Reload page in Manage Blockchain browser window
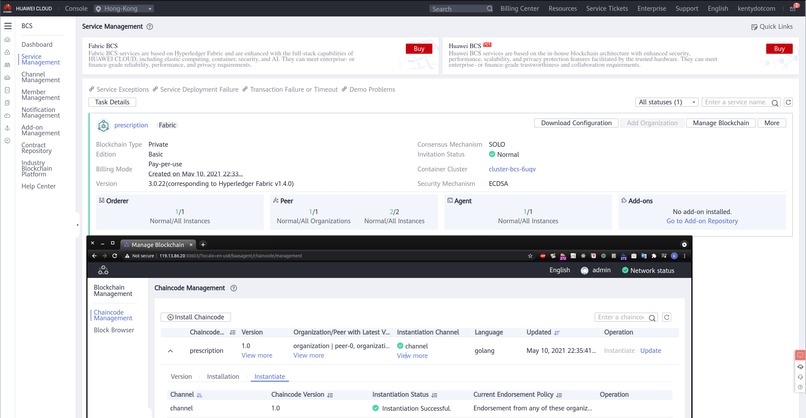 click(x=115, y=256)
